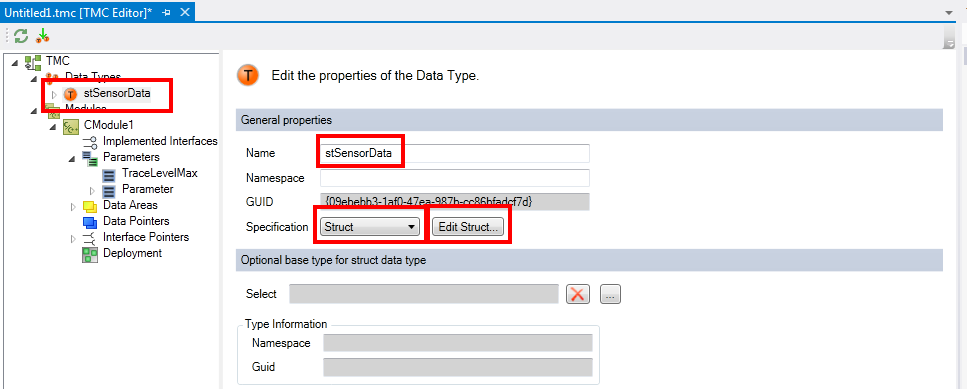Open the tab list dropdown arrow
Image resolution: width=967 pixels, height=389 pixels.
948,12
